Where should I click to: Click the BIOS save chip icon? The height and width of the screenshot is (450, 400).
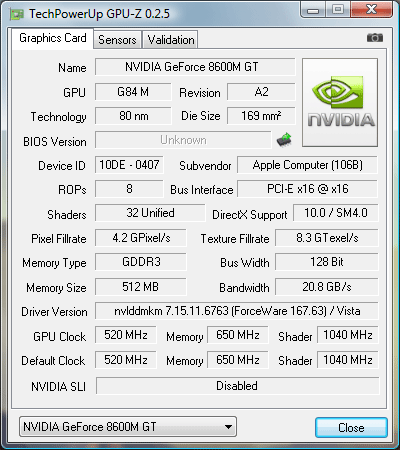pos(284,140)
